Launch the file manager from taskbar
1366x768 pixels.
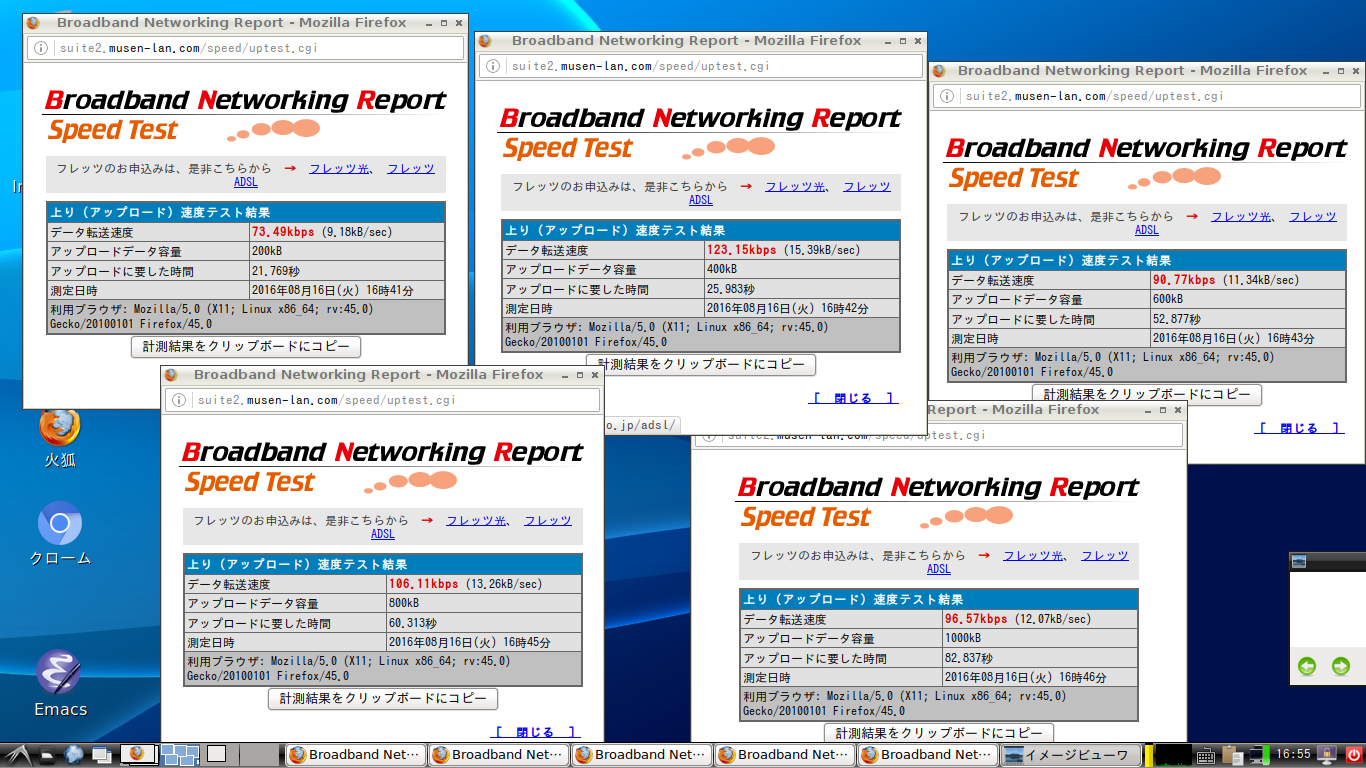pyautogui.click(x=46, y=754)
